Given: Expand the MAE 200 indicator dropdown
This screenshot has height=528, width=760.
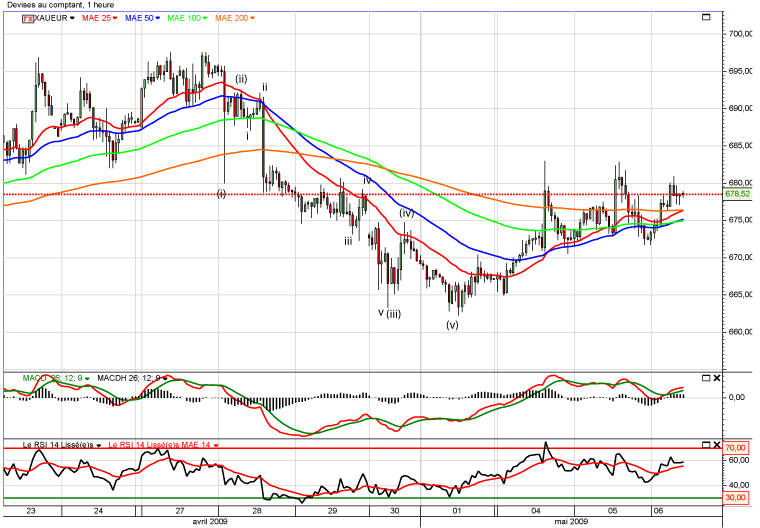Looking at the screenshot, I should click(x=250, y=19).
